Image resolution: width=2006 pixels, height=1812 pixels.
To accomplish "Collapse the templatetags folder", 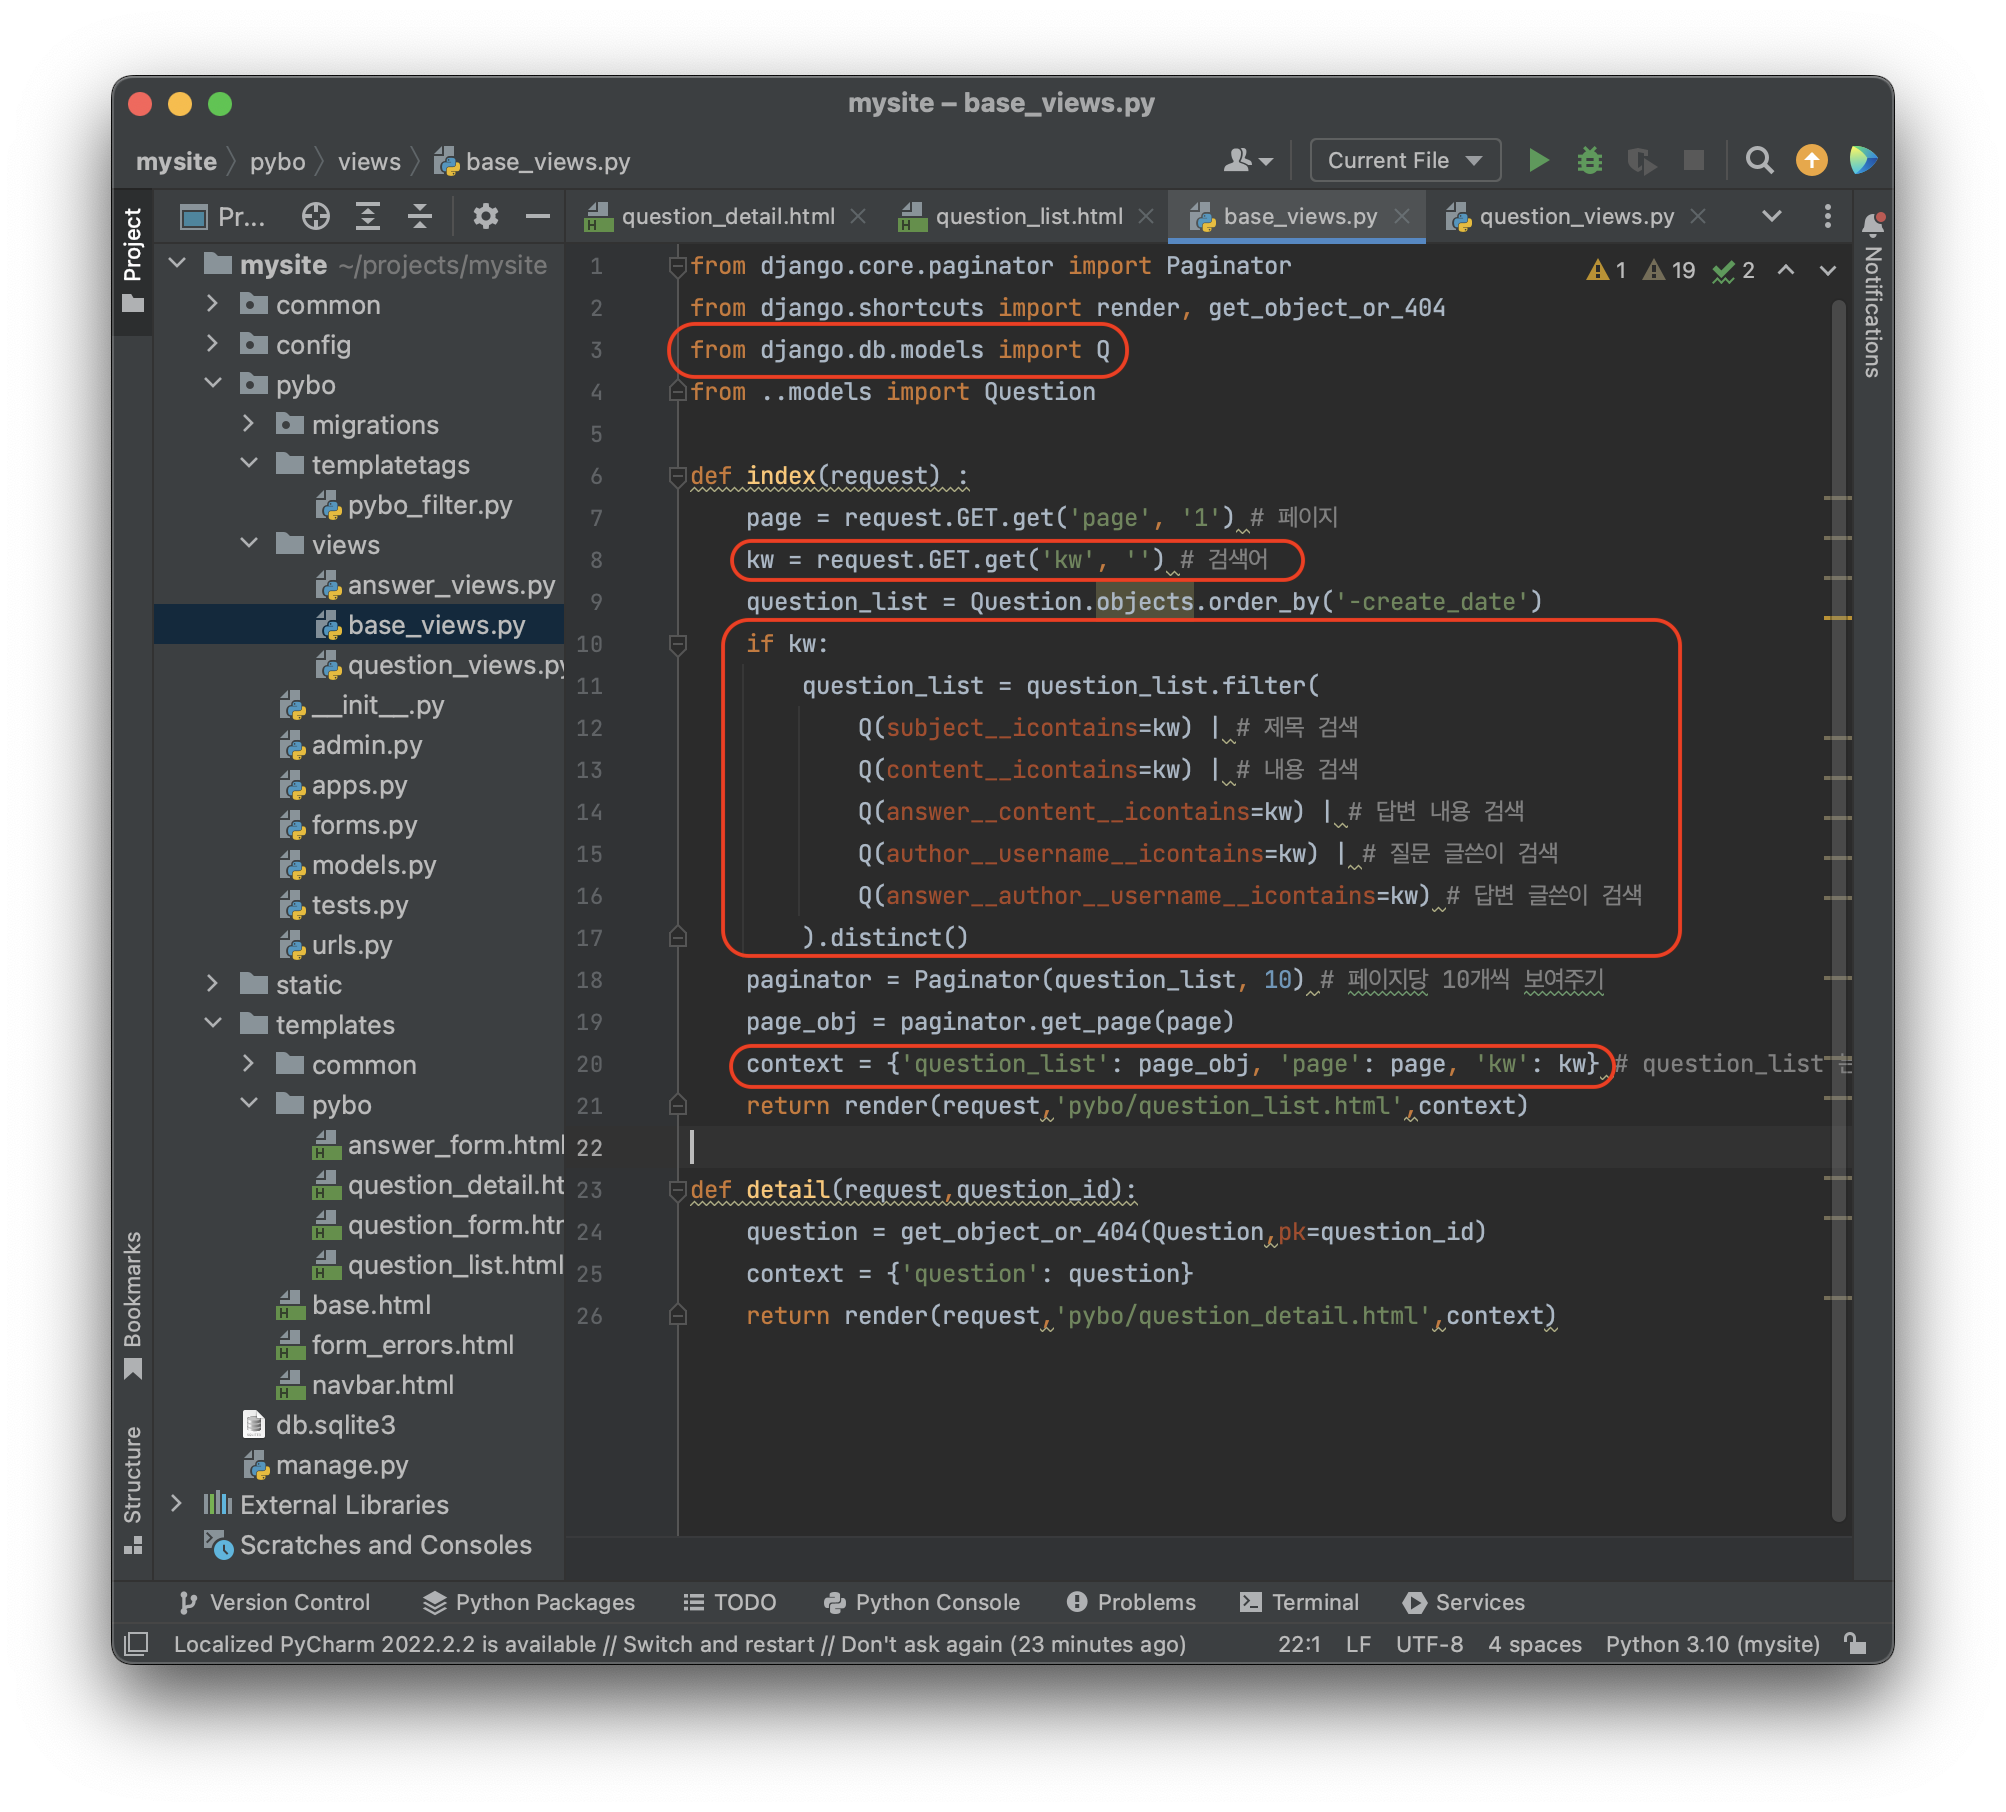I will [249, 464].
